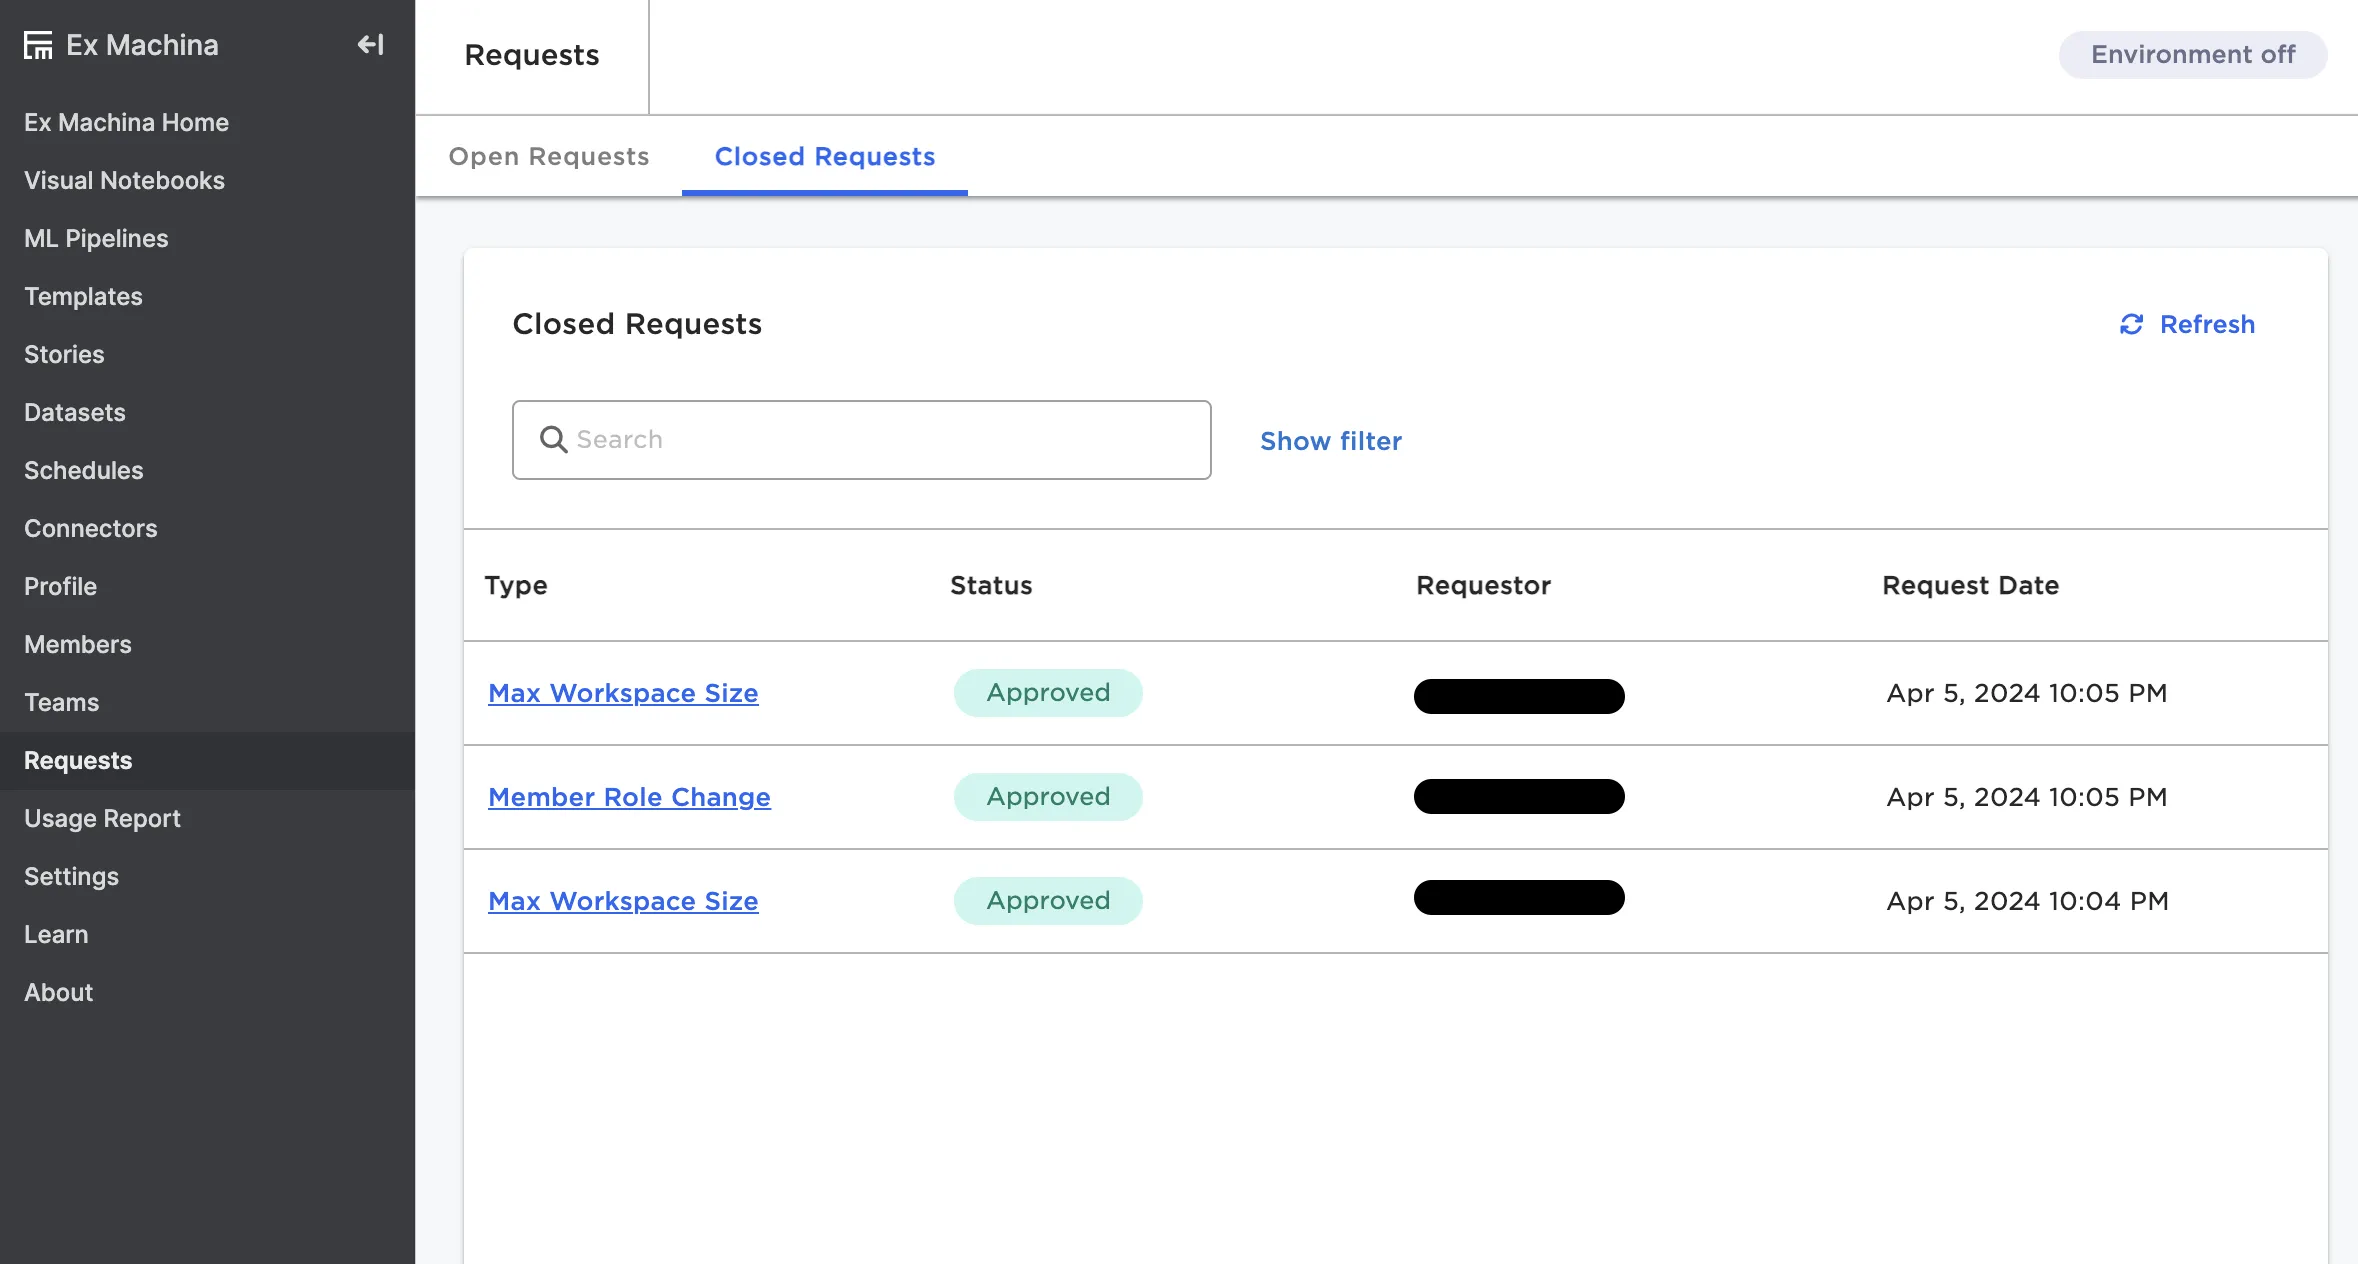This screenshot has width=2358, height=1264.
Task: Expand filters with Show filter
Action: [x=1330, y=441]
